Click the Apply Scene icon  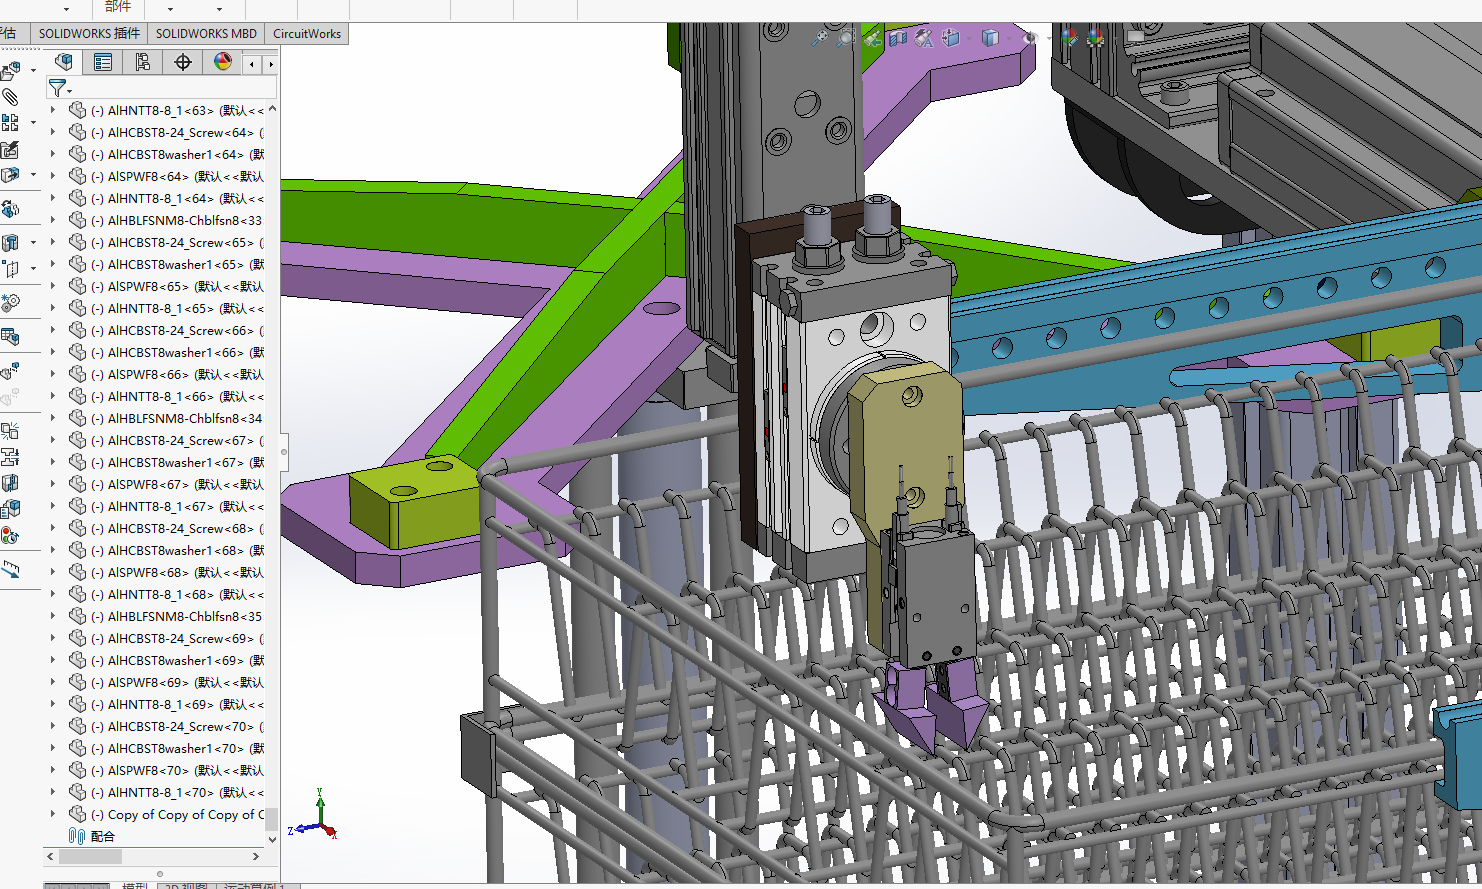[1096, 38]
